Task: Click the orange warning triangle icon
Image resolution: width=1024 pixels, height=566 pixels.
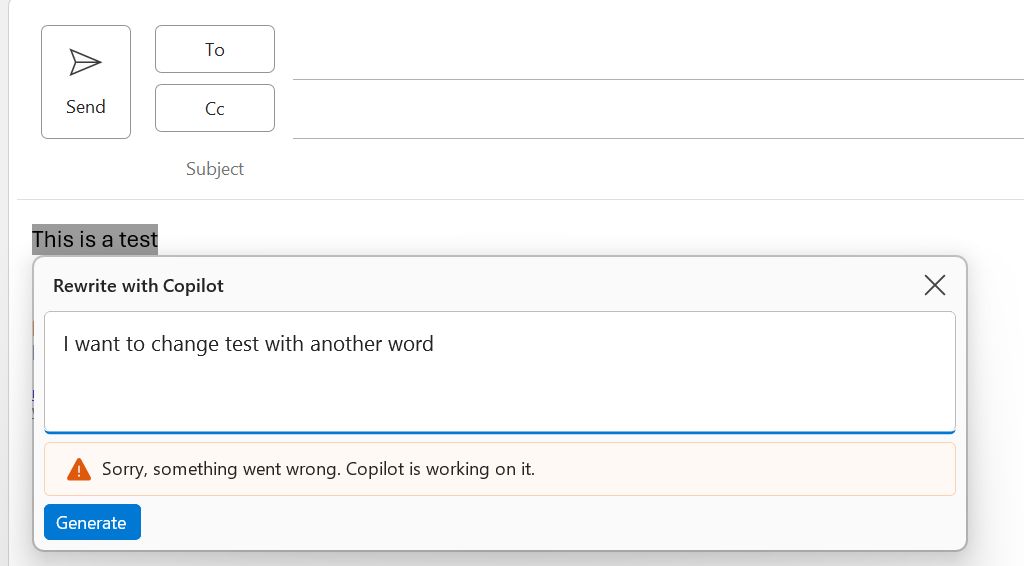Action: [x=79, y=469]
